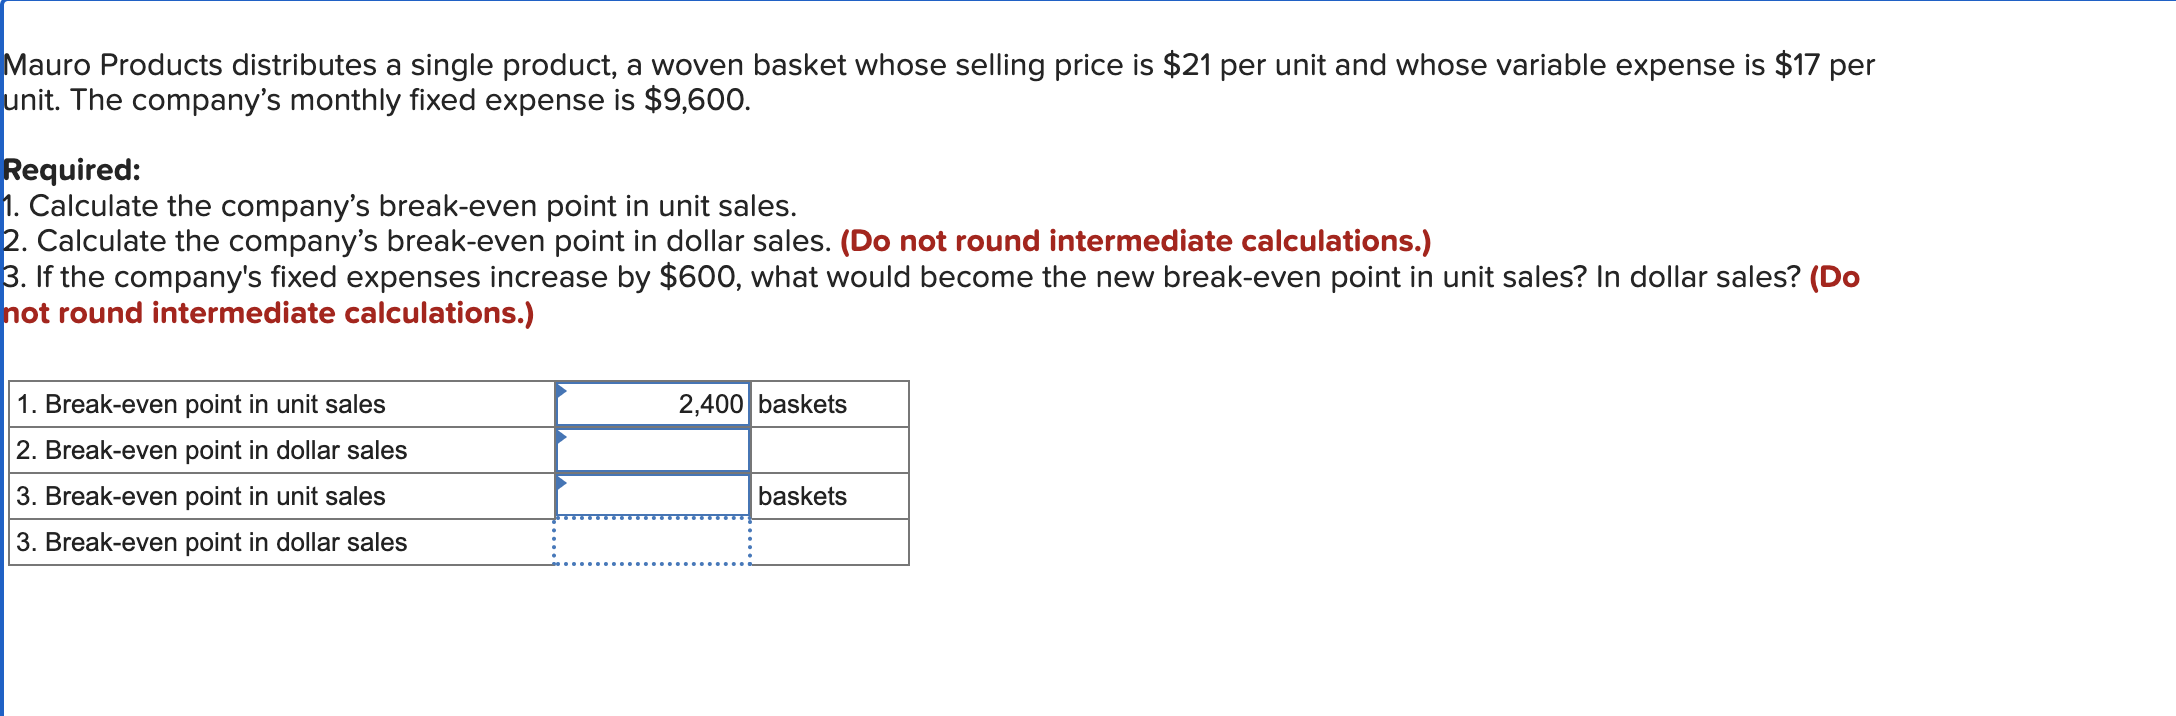Click the empty answer field for break-even dollar sales

click(x=652, y=450)
